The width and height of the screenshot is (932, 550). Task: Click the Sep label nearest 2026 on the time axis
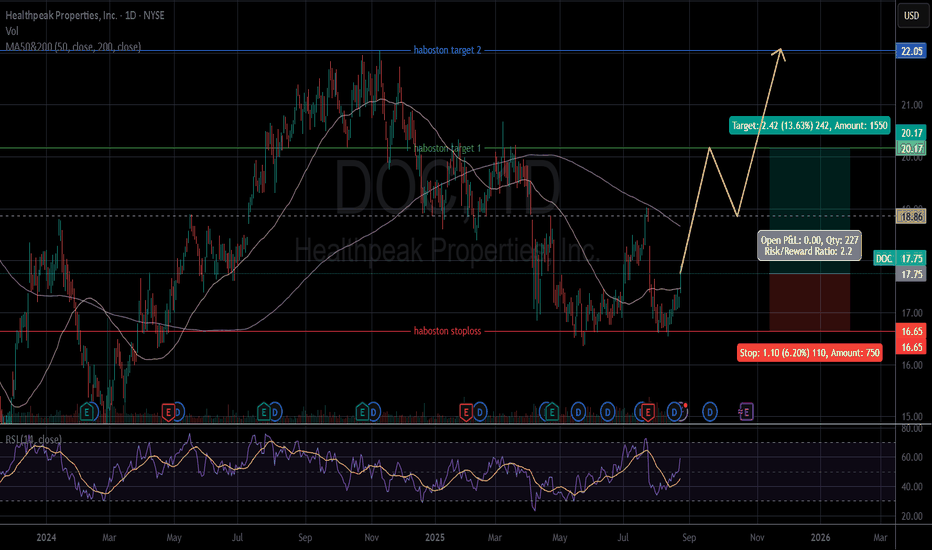point(689,538)
